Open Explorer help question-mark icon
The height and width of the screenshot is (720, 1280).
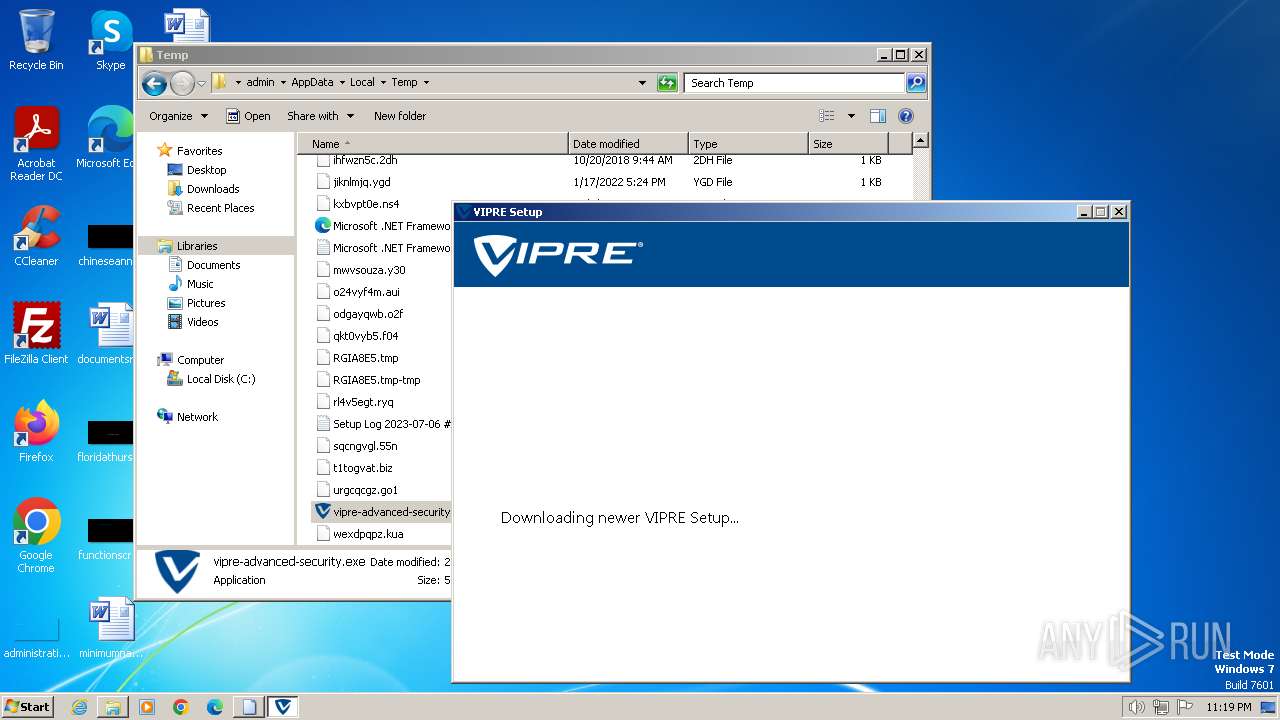906,116
